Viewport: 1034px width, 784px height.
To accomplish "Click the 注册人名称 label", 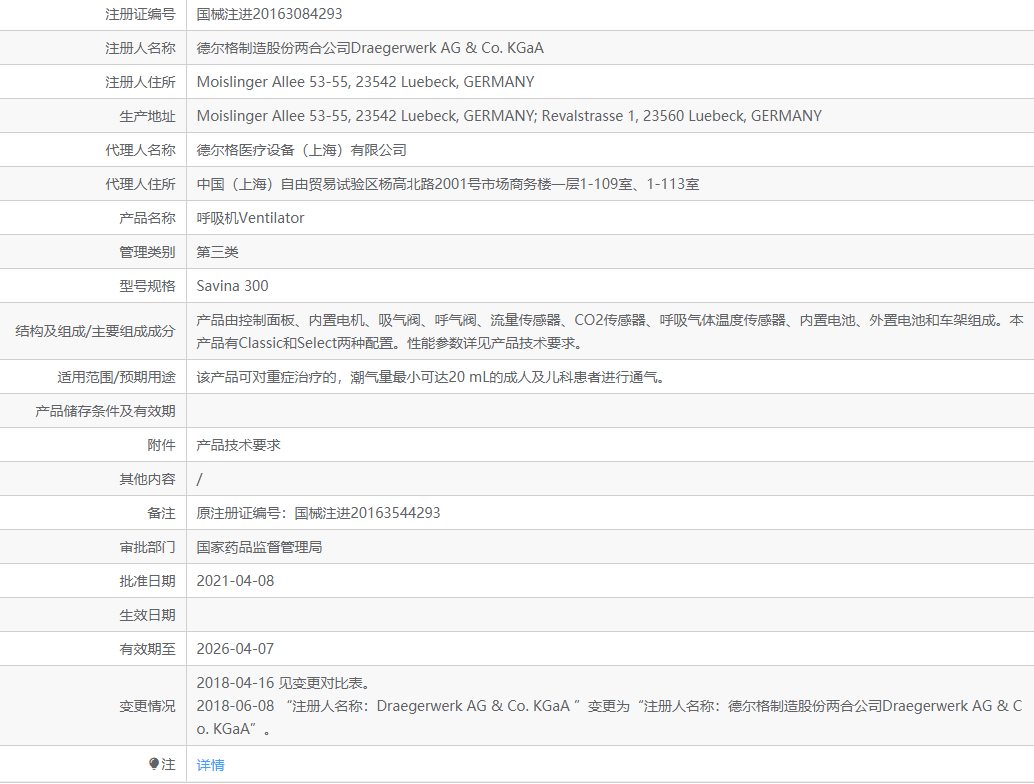I will click(140, 48).
